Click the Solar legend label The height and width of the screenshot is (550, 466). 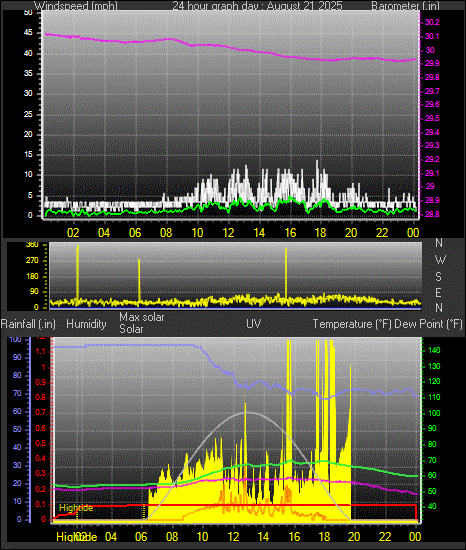pyautogui.click(x=131, y=329)
